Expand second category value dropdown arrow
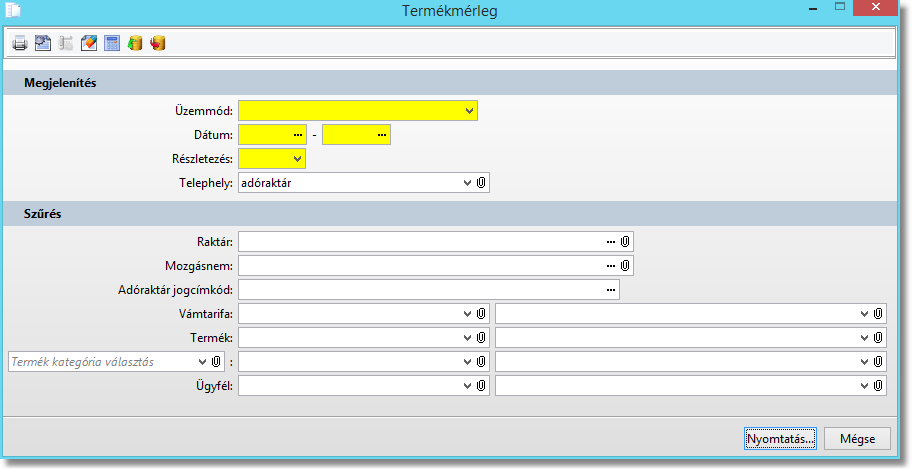 click(x=864, y=362)
